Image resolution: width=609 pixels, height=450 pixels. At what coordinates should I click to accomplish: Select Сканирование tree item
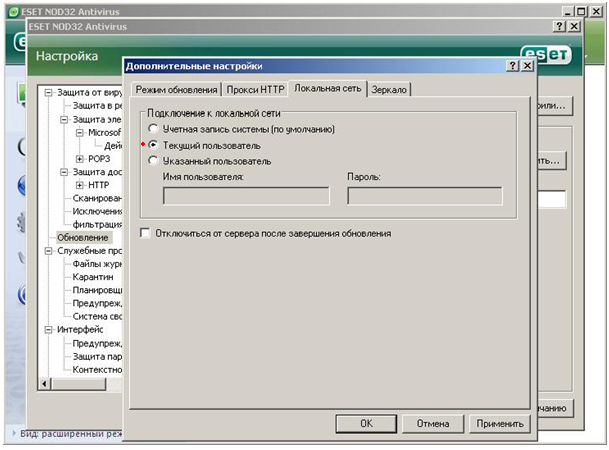tap(97, 198)
